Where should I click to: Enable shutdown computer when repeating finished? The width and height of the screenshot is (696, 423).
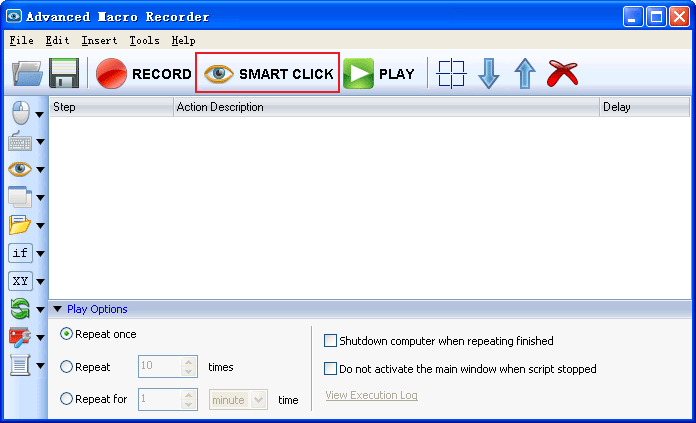[331, 341]
